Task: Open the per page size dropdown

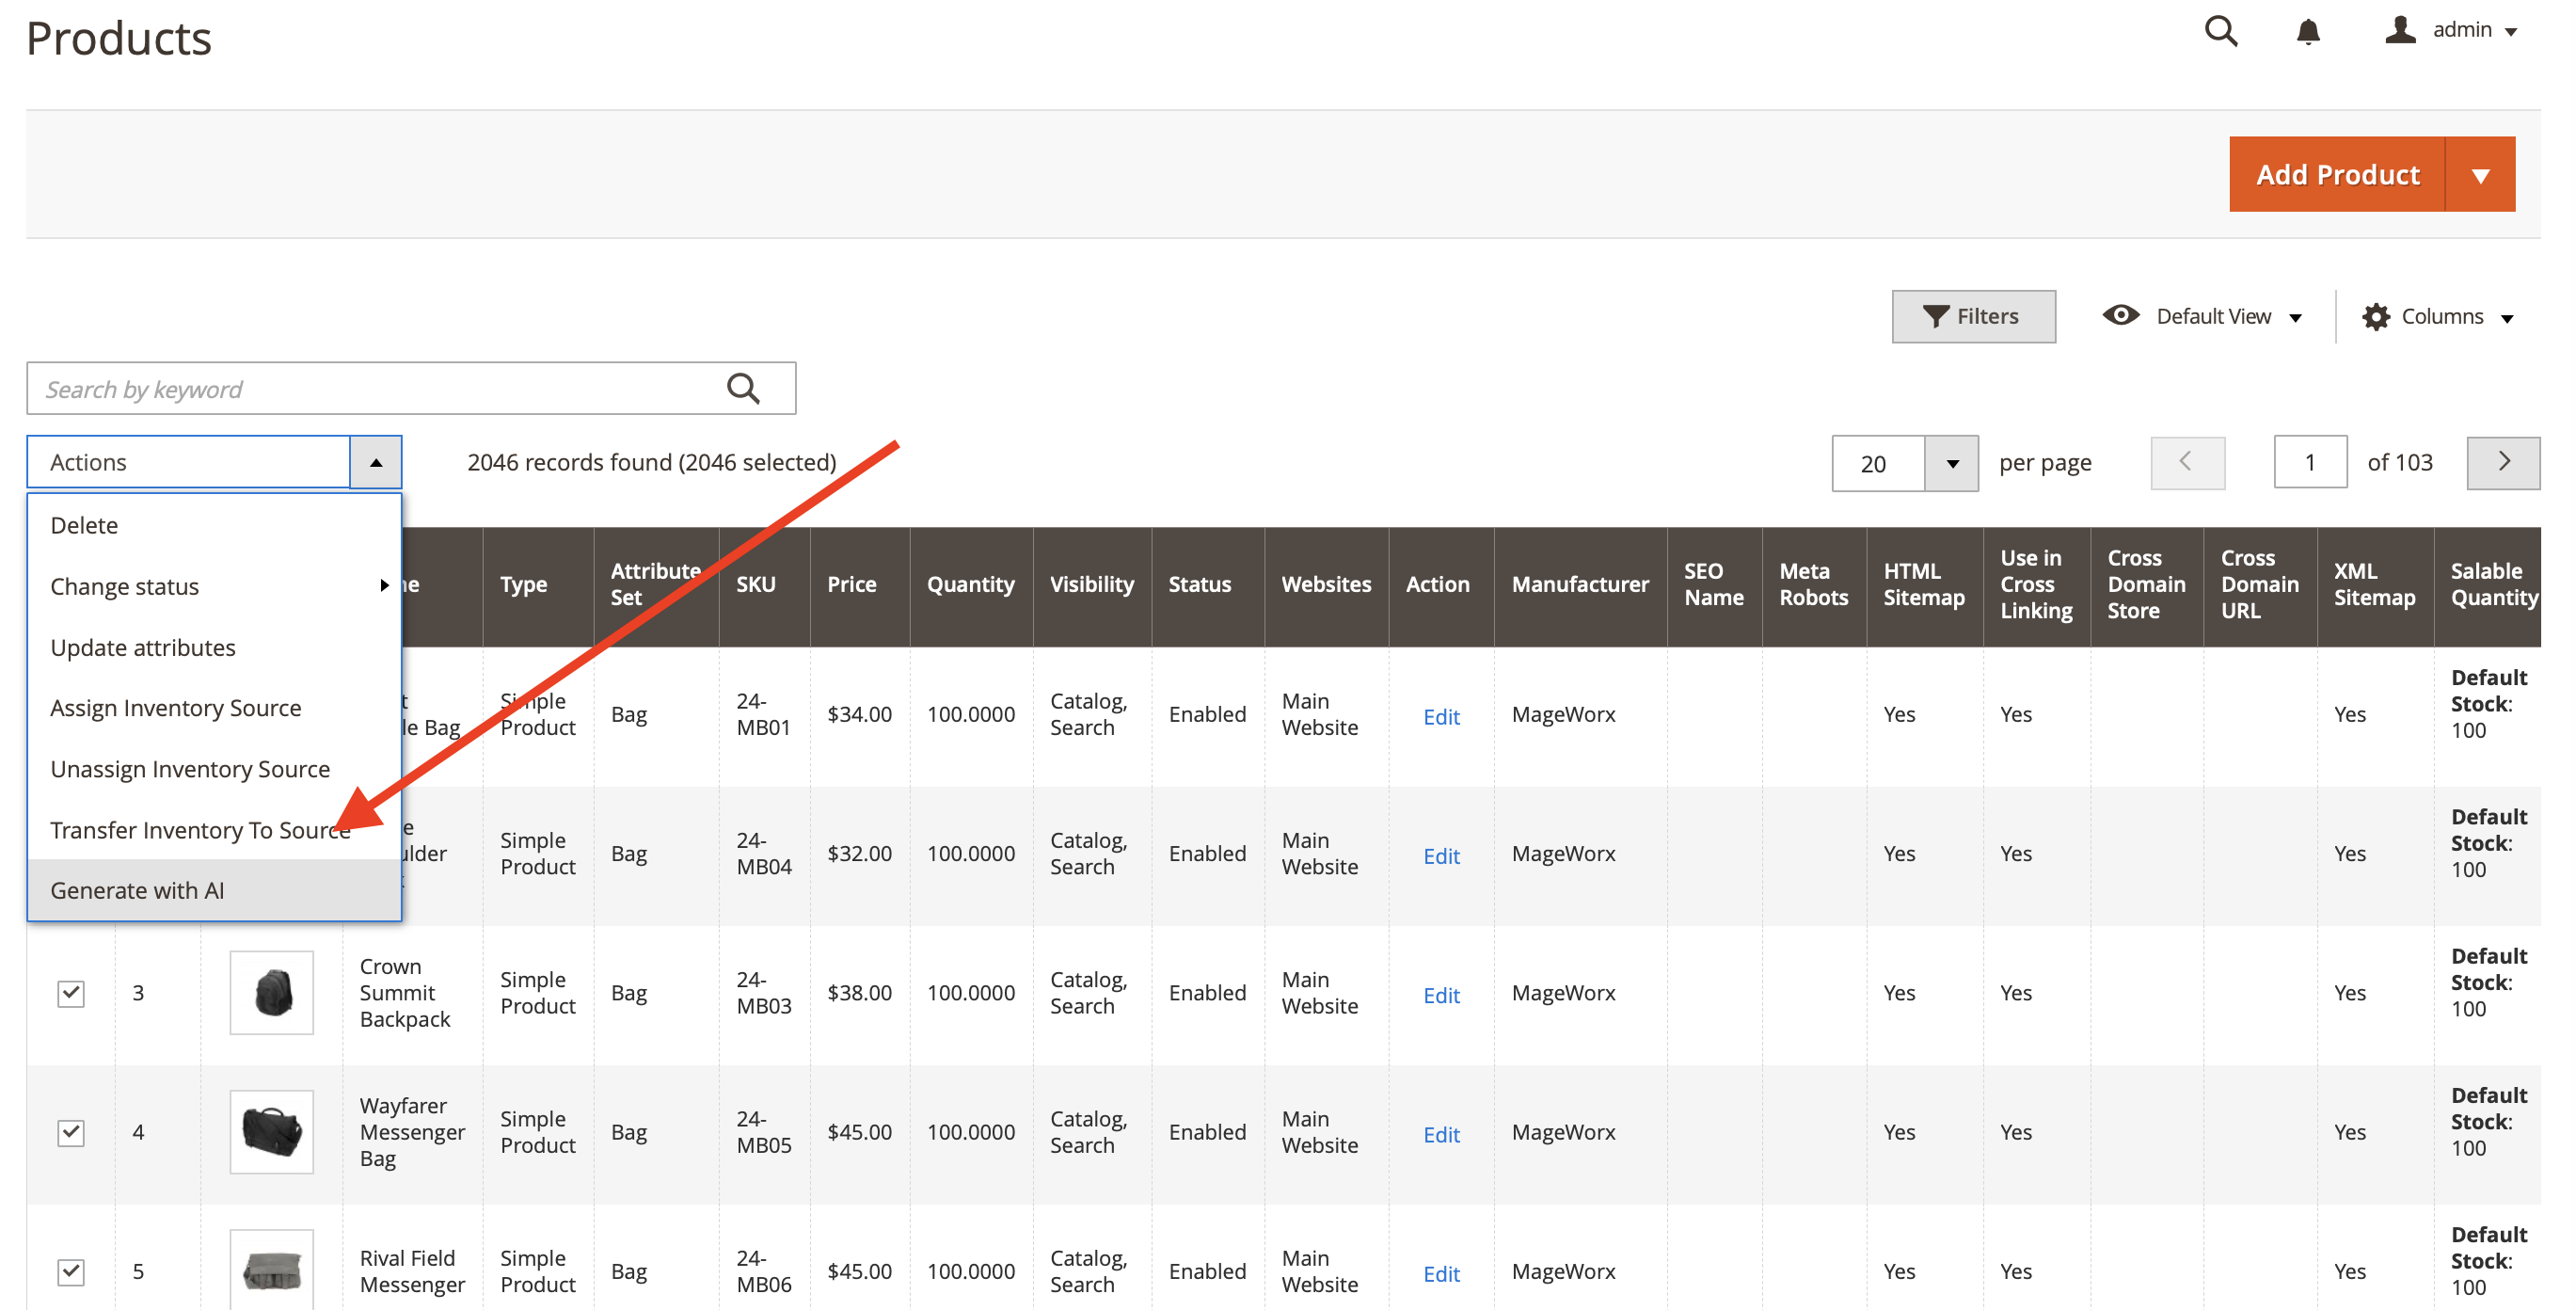Action: pos(1951,463)
